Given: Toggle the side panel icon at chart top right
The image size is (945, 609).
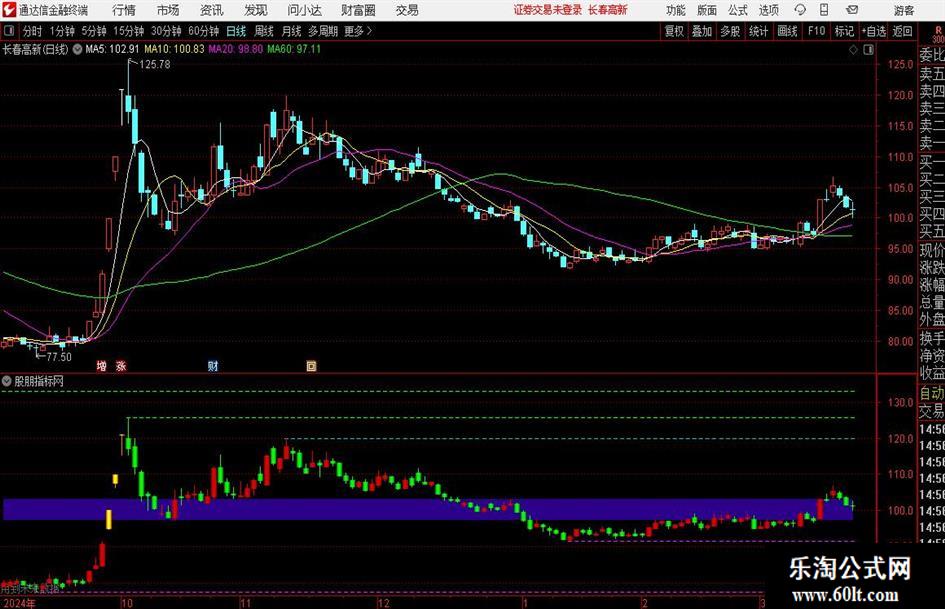Looking at the screenshot, I should pyautogui.click(x=868, y=50).
